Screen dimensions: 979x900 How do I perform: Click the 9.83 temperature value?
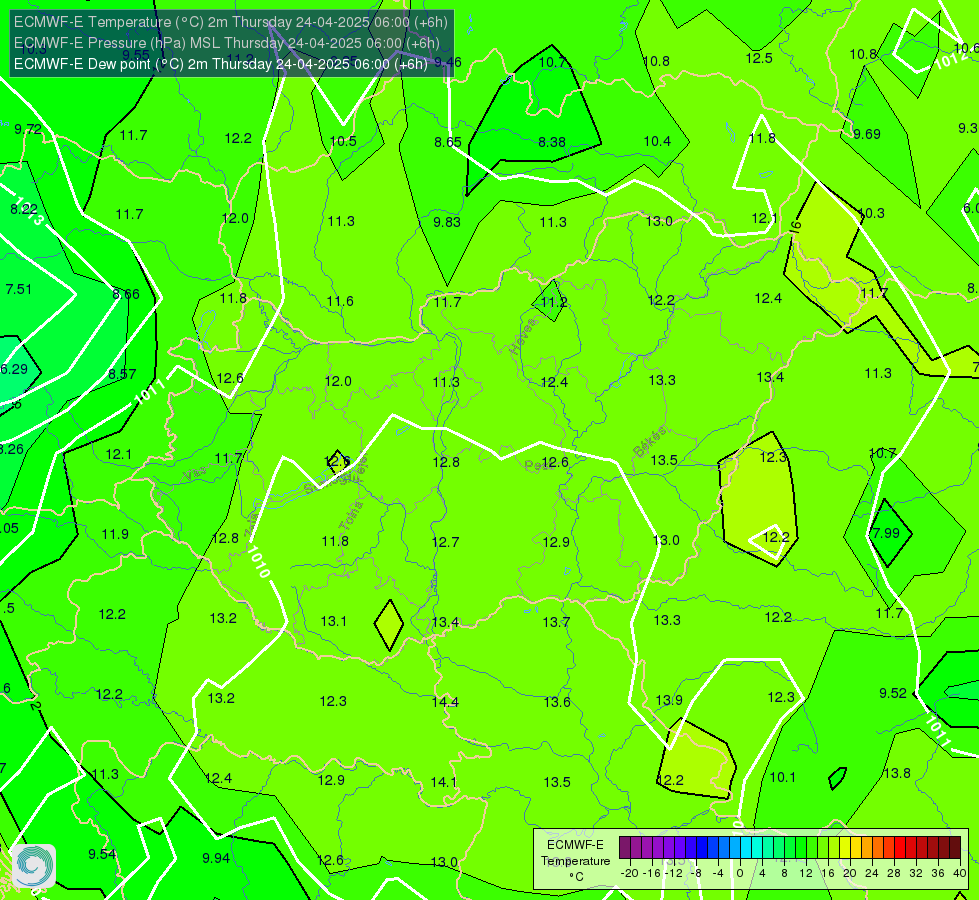click(x=447, y=222)
